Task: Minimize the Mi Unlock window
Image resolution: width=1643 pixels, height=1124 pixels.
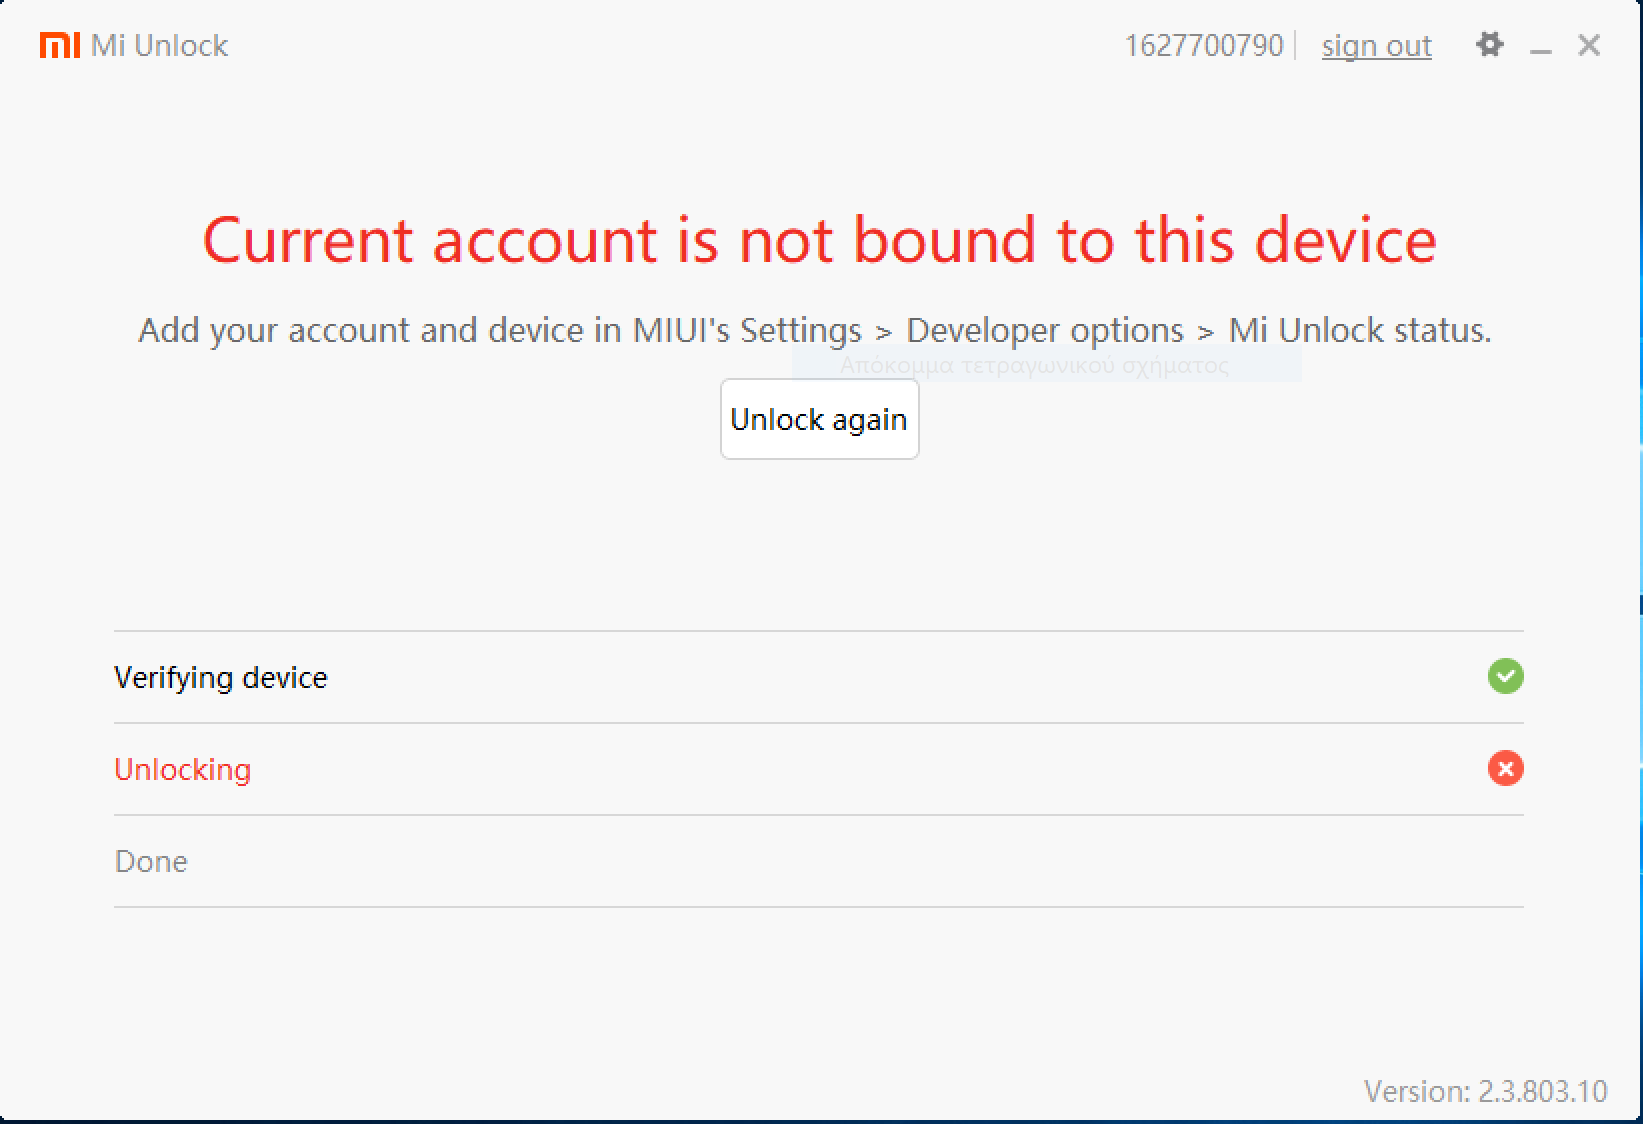Action: 1541,48
